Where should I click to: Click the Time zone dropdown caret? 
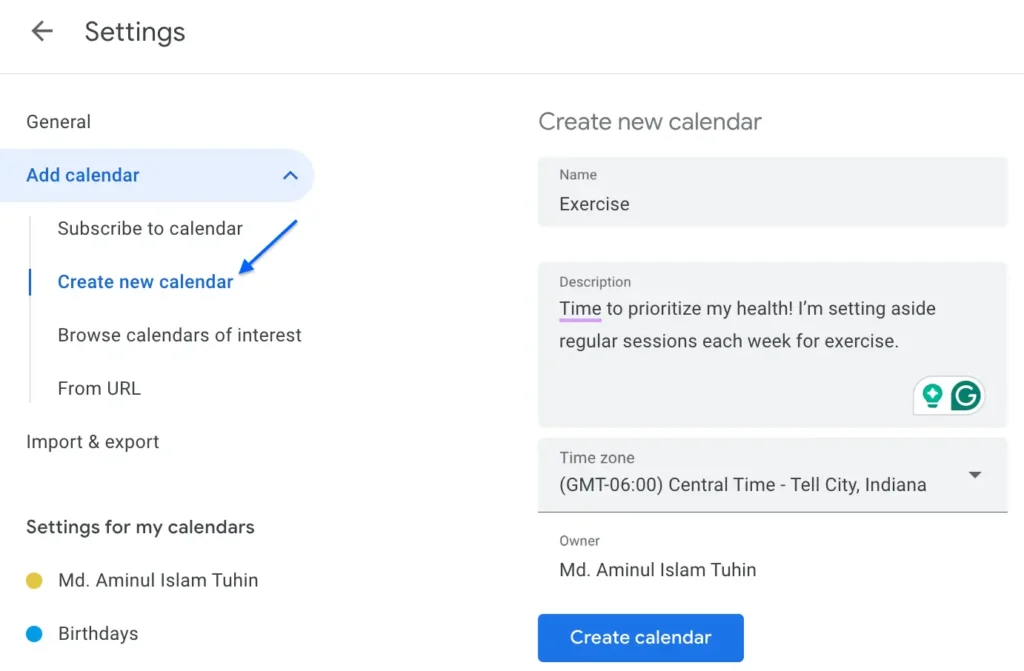coord(974,475)
